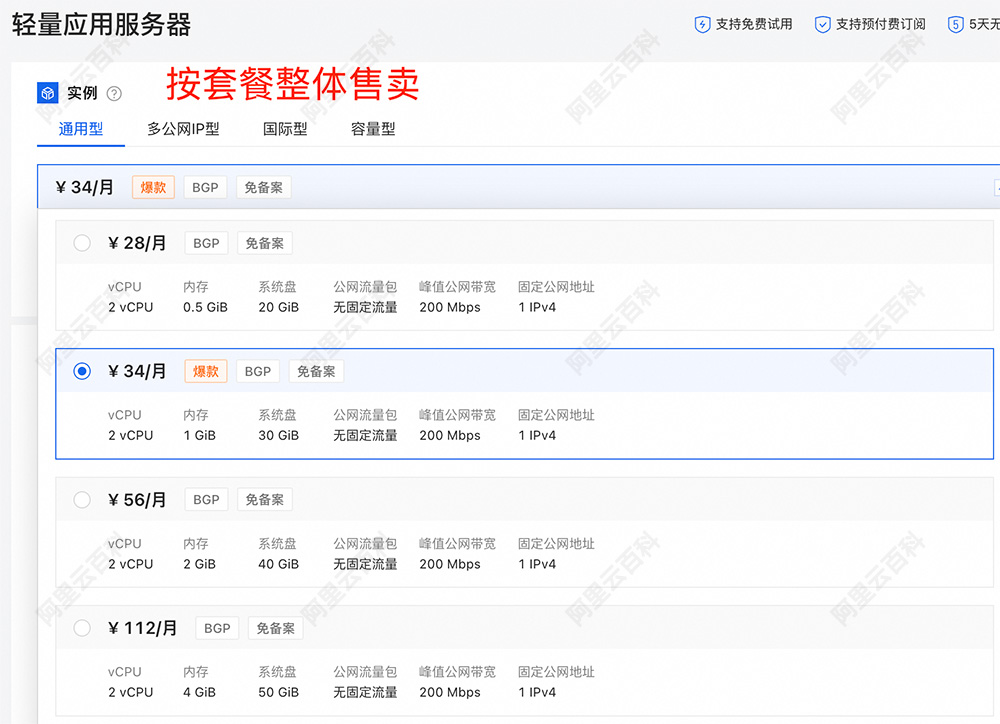This screenshot has width=1000, height=724.
Task: Click 30 GiB system disk value
Action: tap(279, 436)
